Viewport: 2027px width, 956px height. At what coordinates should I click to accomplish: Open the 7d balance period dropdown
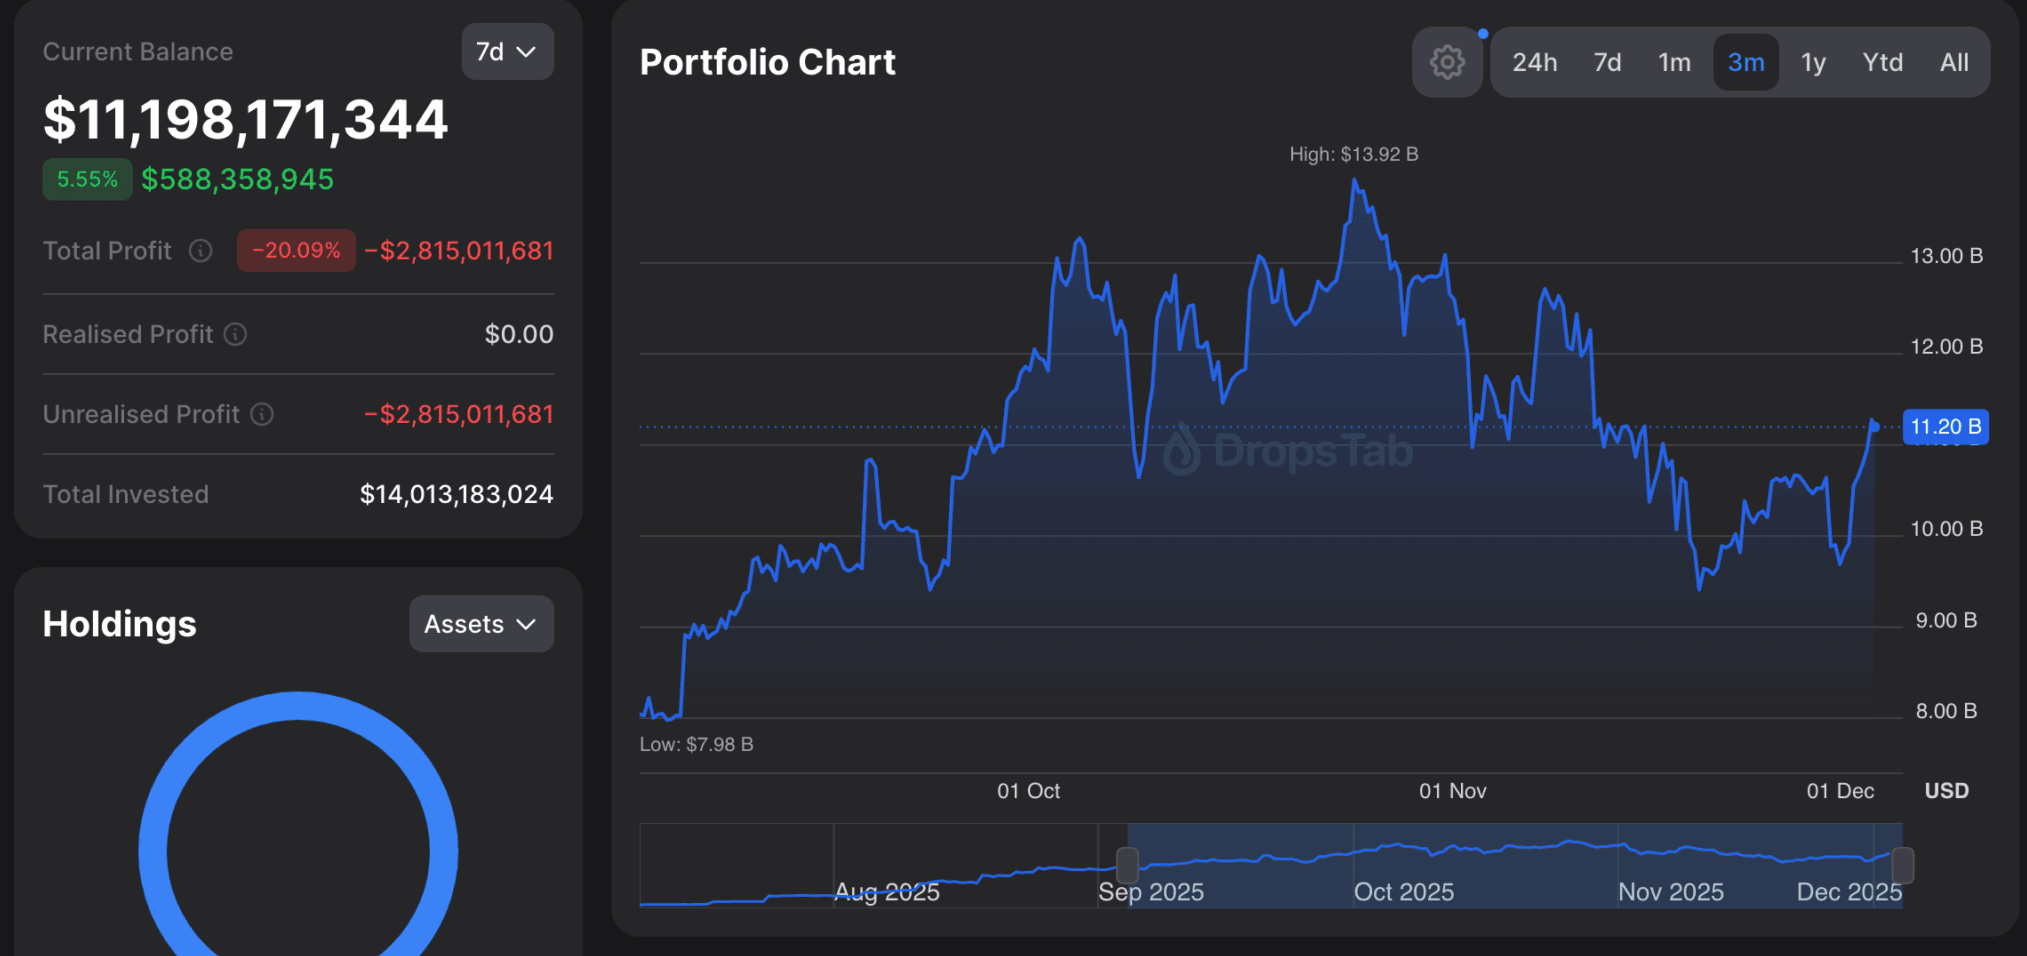[507, 52]
